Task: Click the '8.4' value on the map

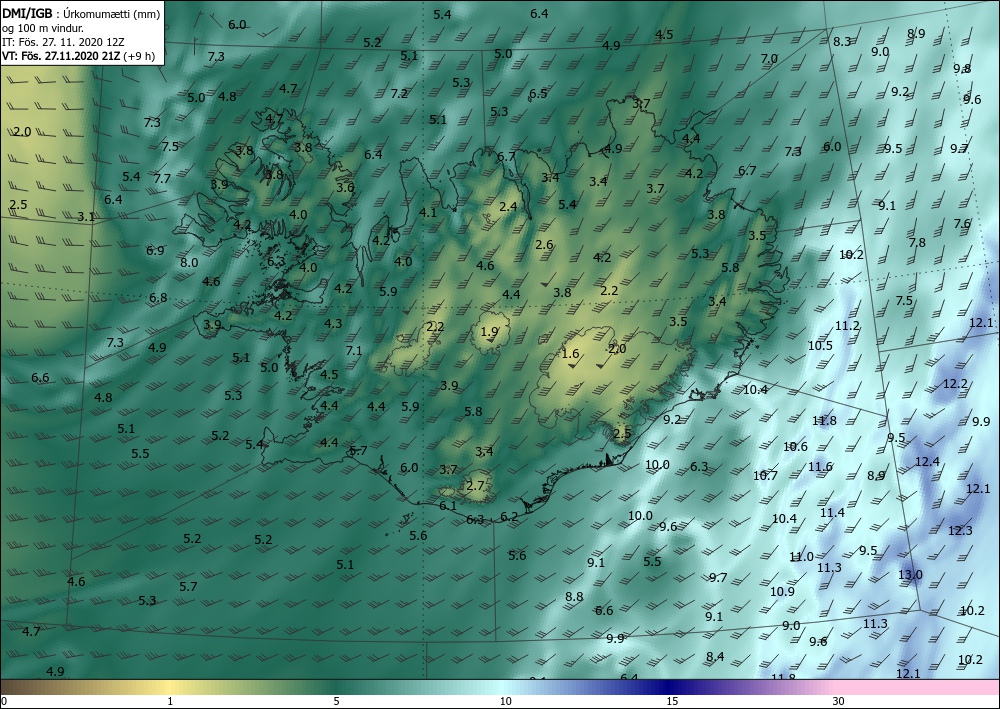Action: [715, 656]
